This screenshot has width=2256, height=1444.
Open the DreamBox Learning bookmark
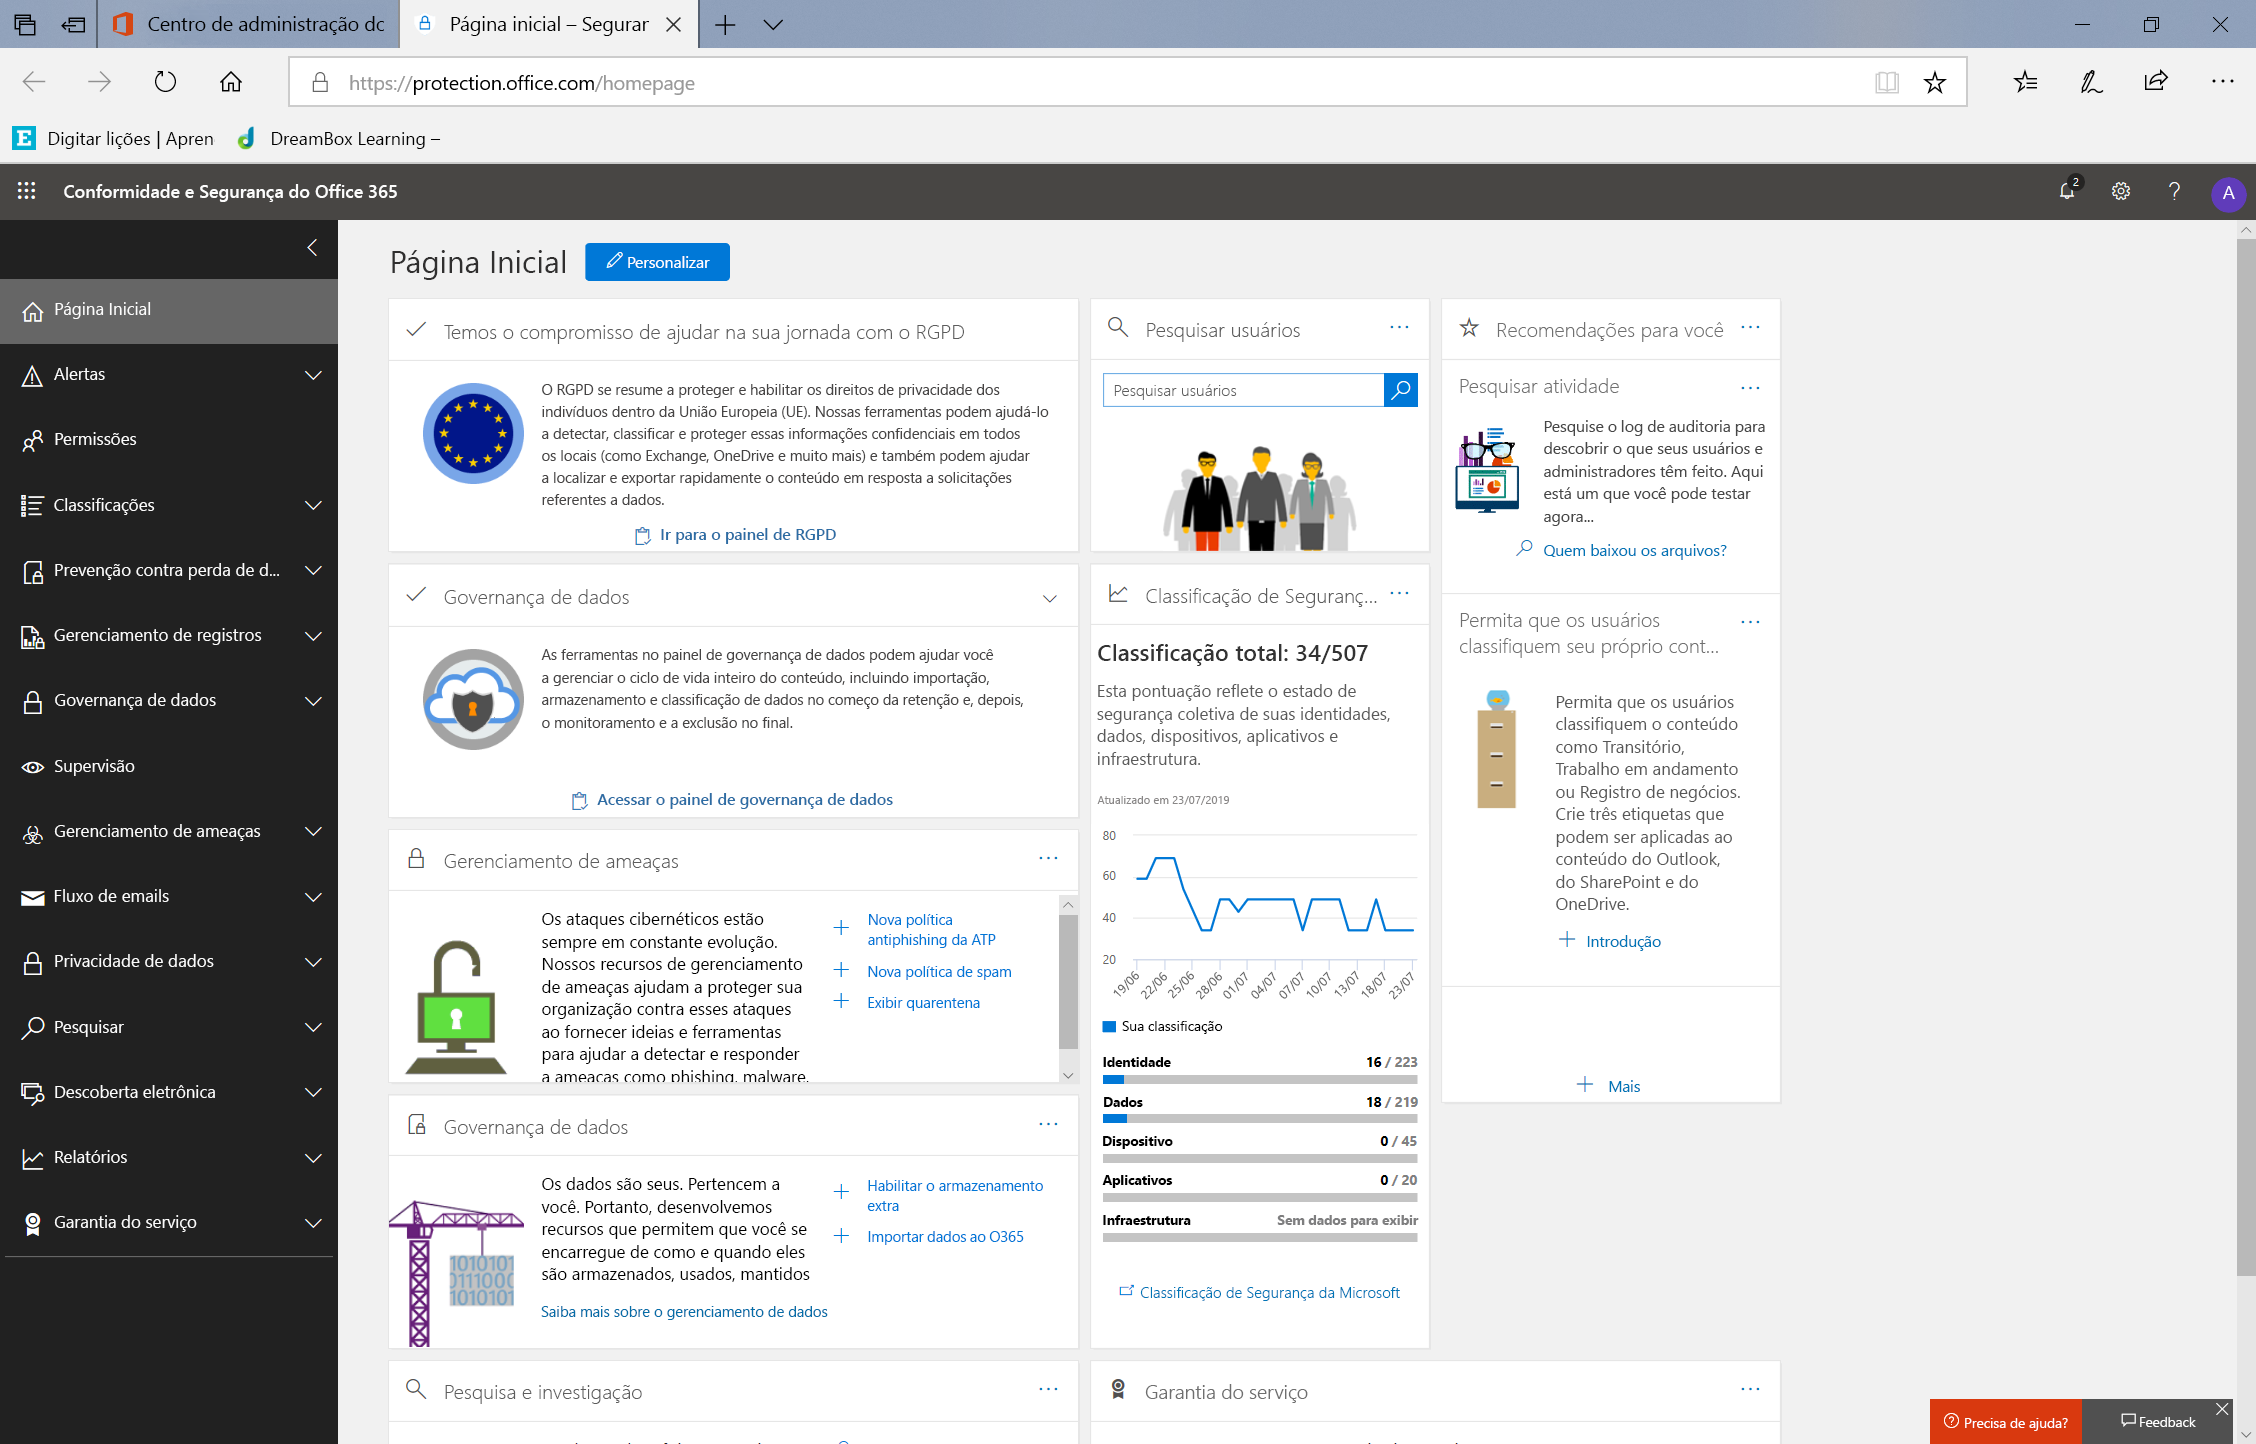pos(340,139)
